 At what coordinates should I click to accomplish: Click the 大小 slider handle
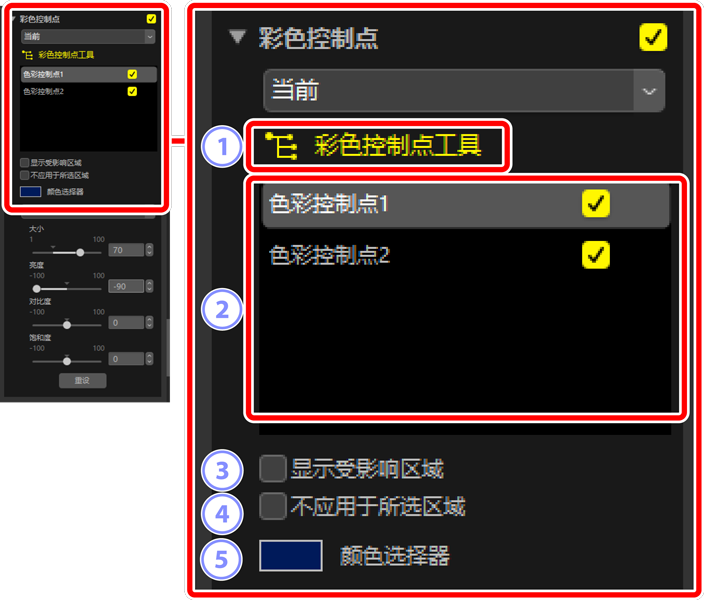click(x=80, y=252)
